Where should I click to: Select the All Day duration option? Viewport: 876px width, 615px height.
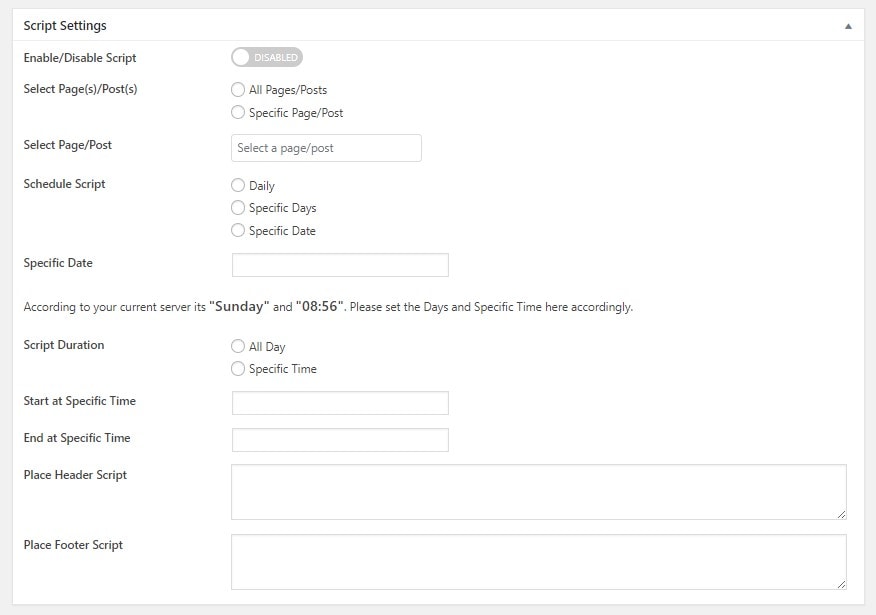(x=238, y=346)
